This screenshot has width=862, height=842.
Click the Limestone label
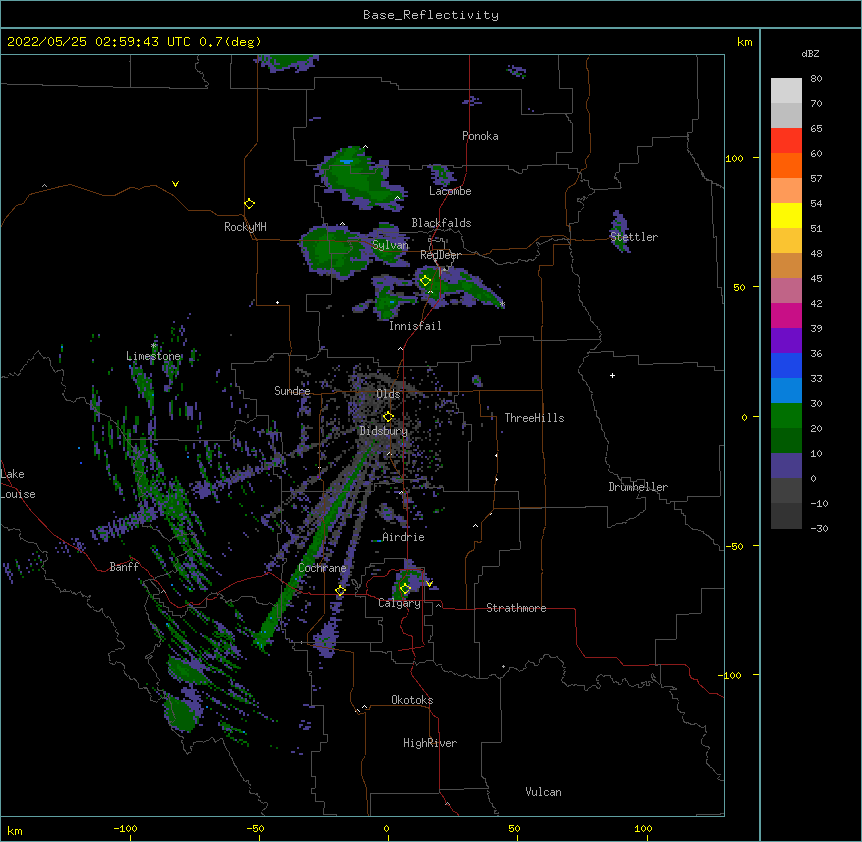(x=153, y=356)
